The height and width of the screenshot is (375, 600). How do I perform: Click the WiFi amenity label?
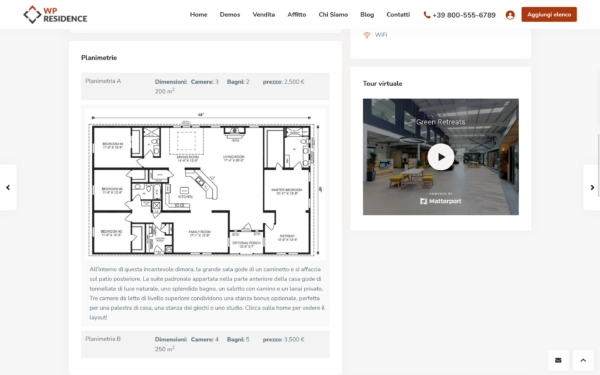381,35
